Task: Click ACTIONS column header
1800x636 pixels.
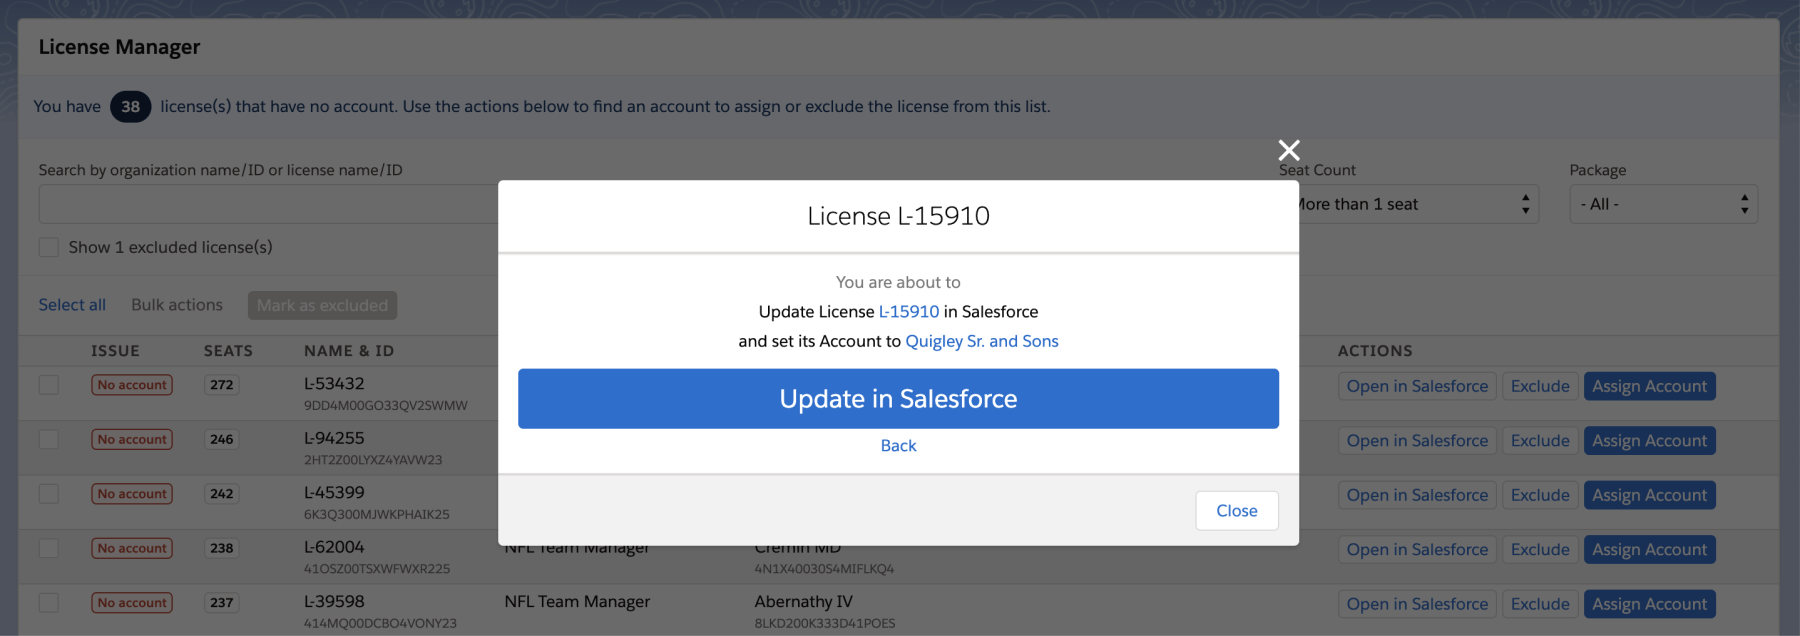Action: [1375, 351]
